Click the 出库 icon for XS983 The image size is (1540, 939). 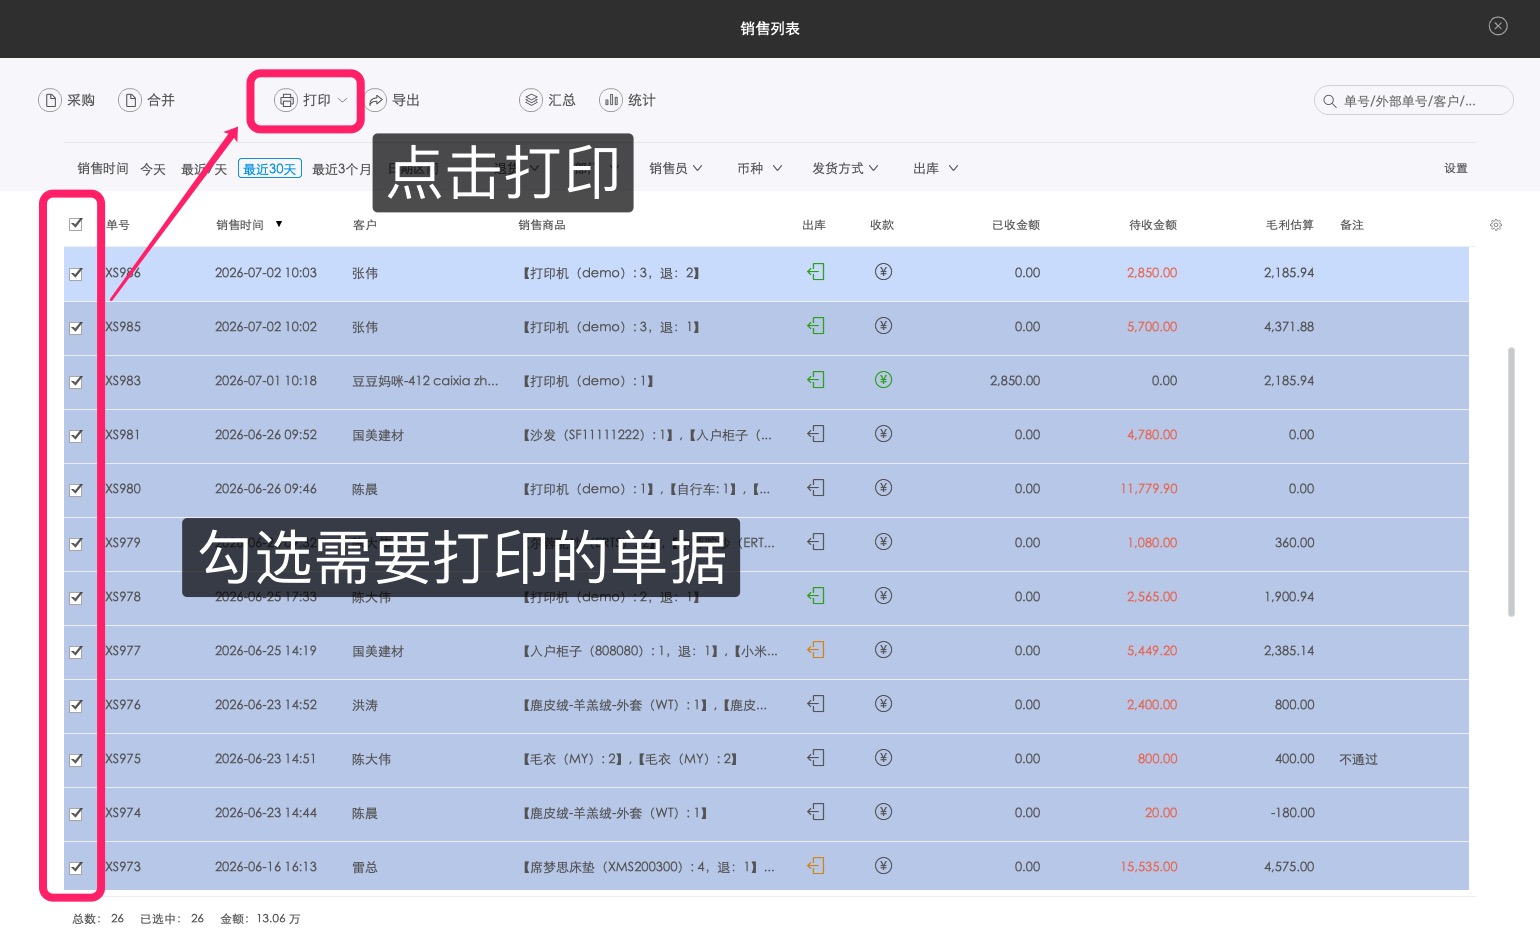point(816,380)
